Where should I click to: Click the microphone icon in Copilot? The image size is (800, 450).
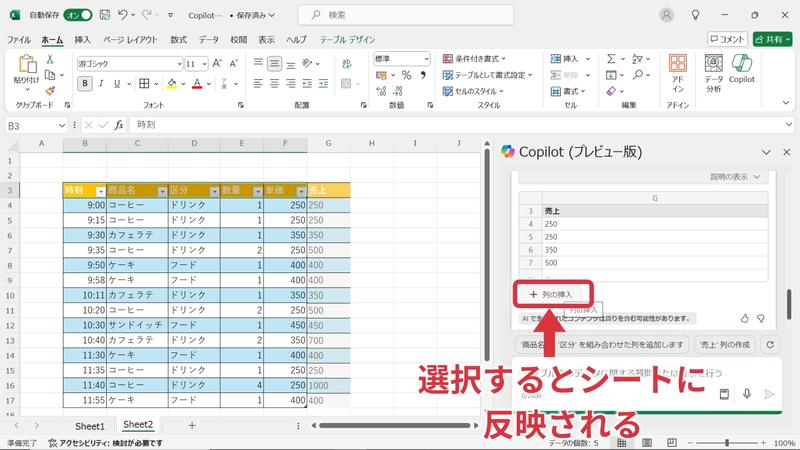[746, 394]
